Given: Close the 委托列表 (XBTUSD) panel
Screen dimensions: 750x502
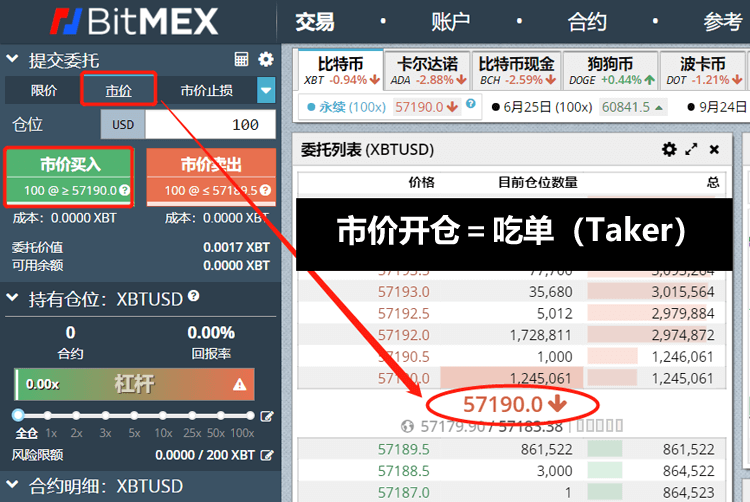Looking at the screenshot, I should pyautogui.click(x=714, y=150).
